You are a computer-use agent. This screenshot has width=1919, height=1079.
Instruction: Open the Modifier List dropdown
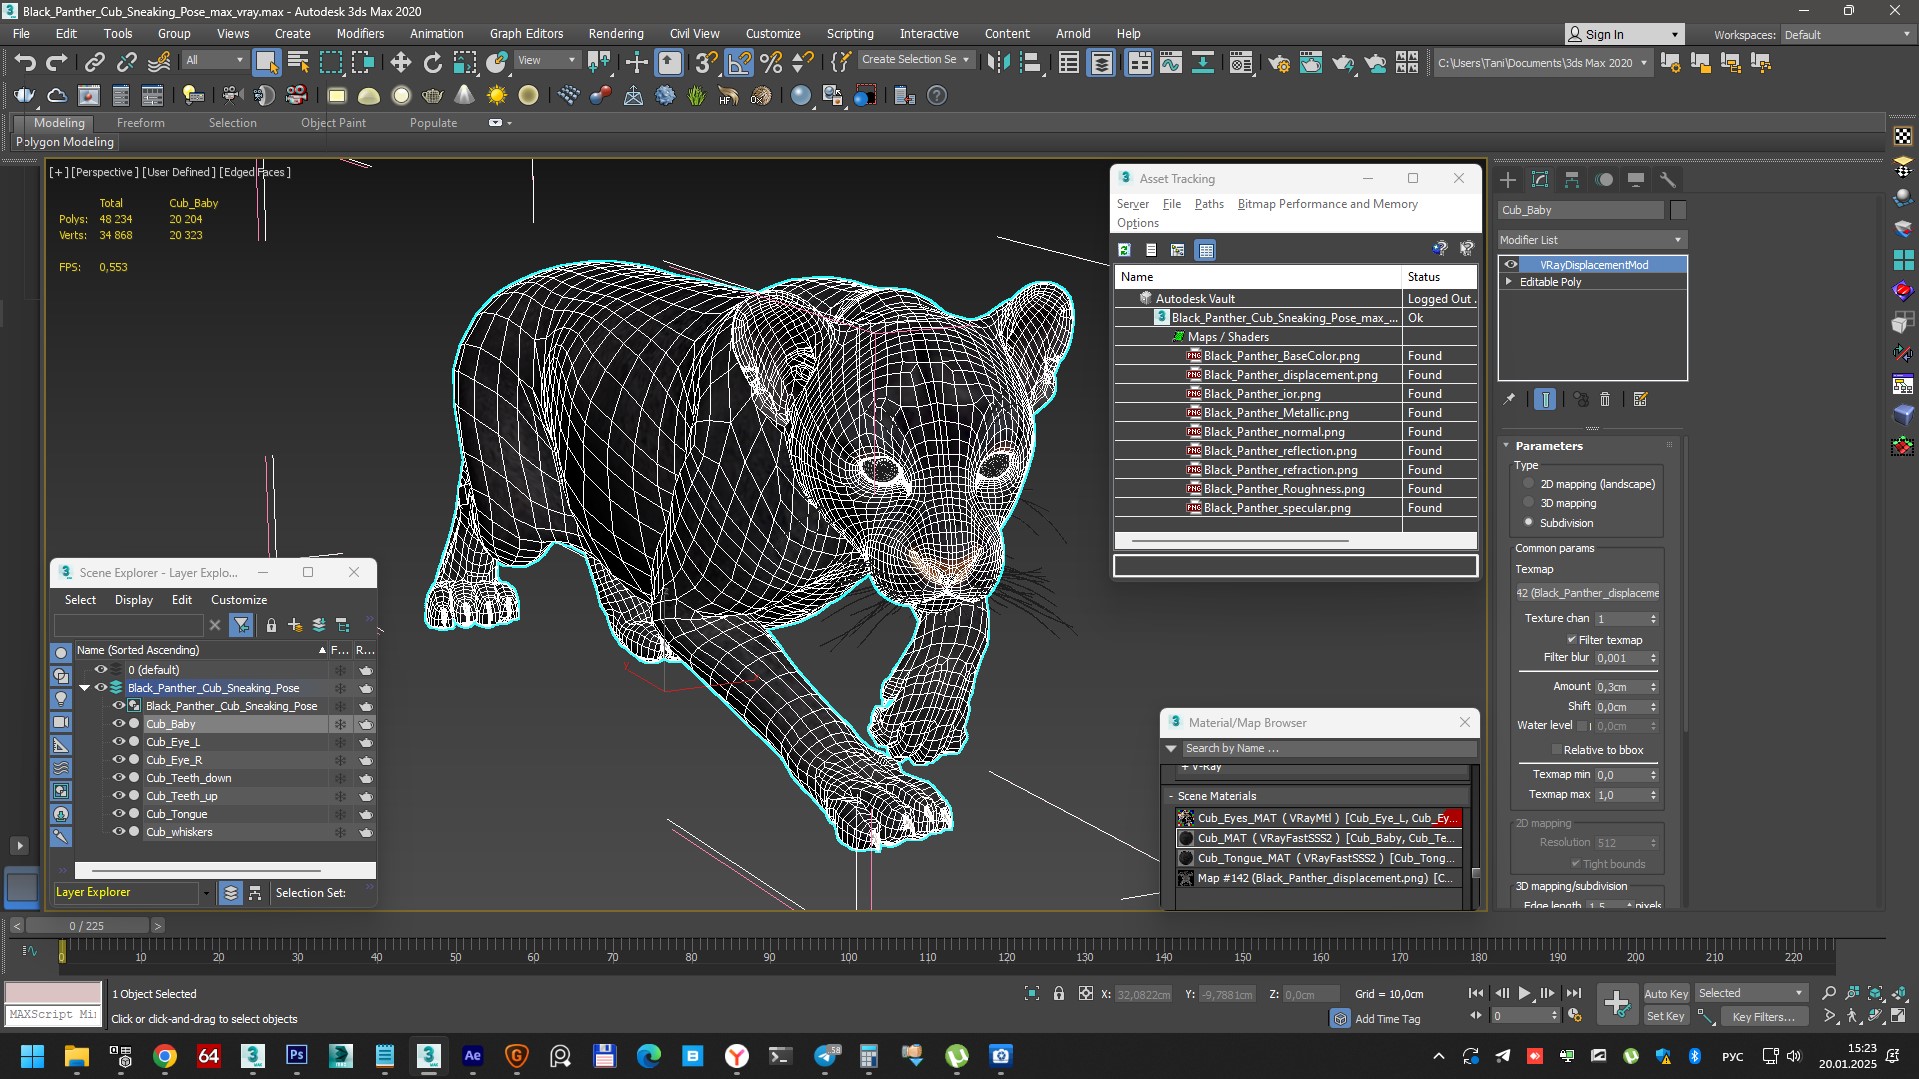[1592, 240]
